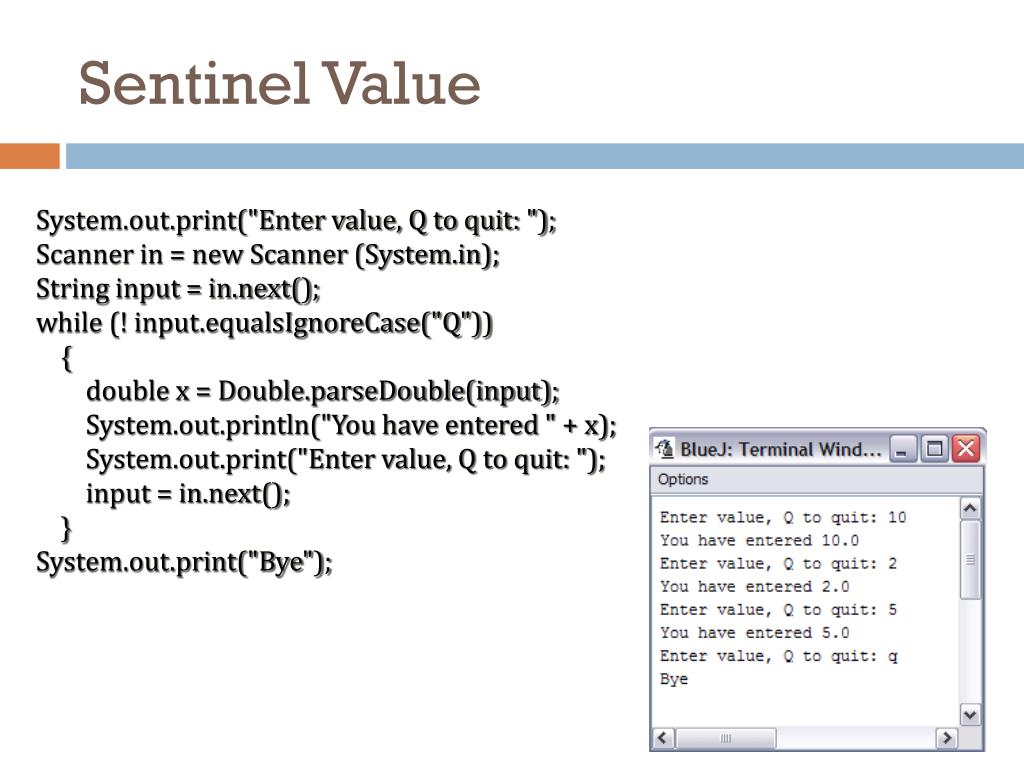This screenshot has height=768, width=1024.
Task: Click the while loop condition code line
Action: 264,323
